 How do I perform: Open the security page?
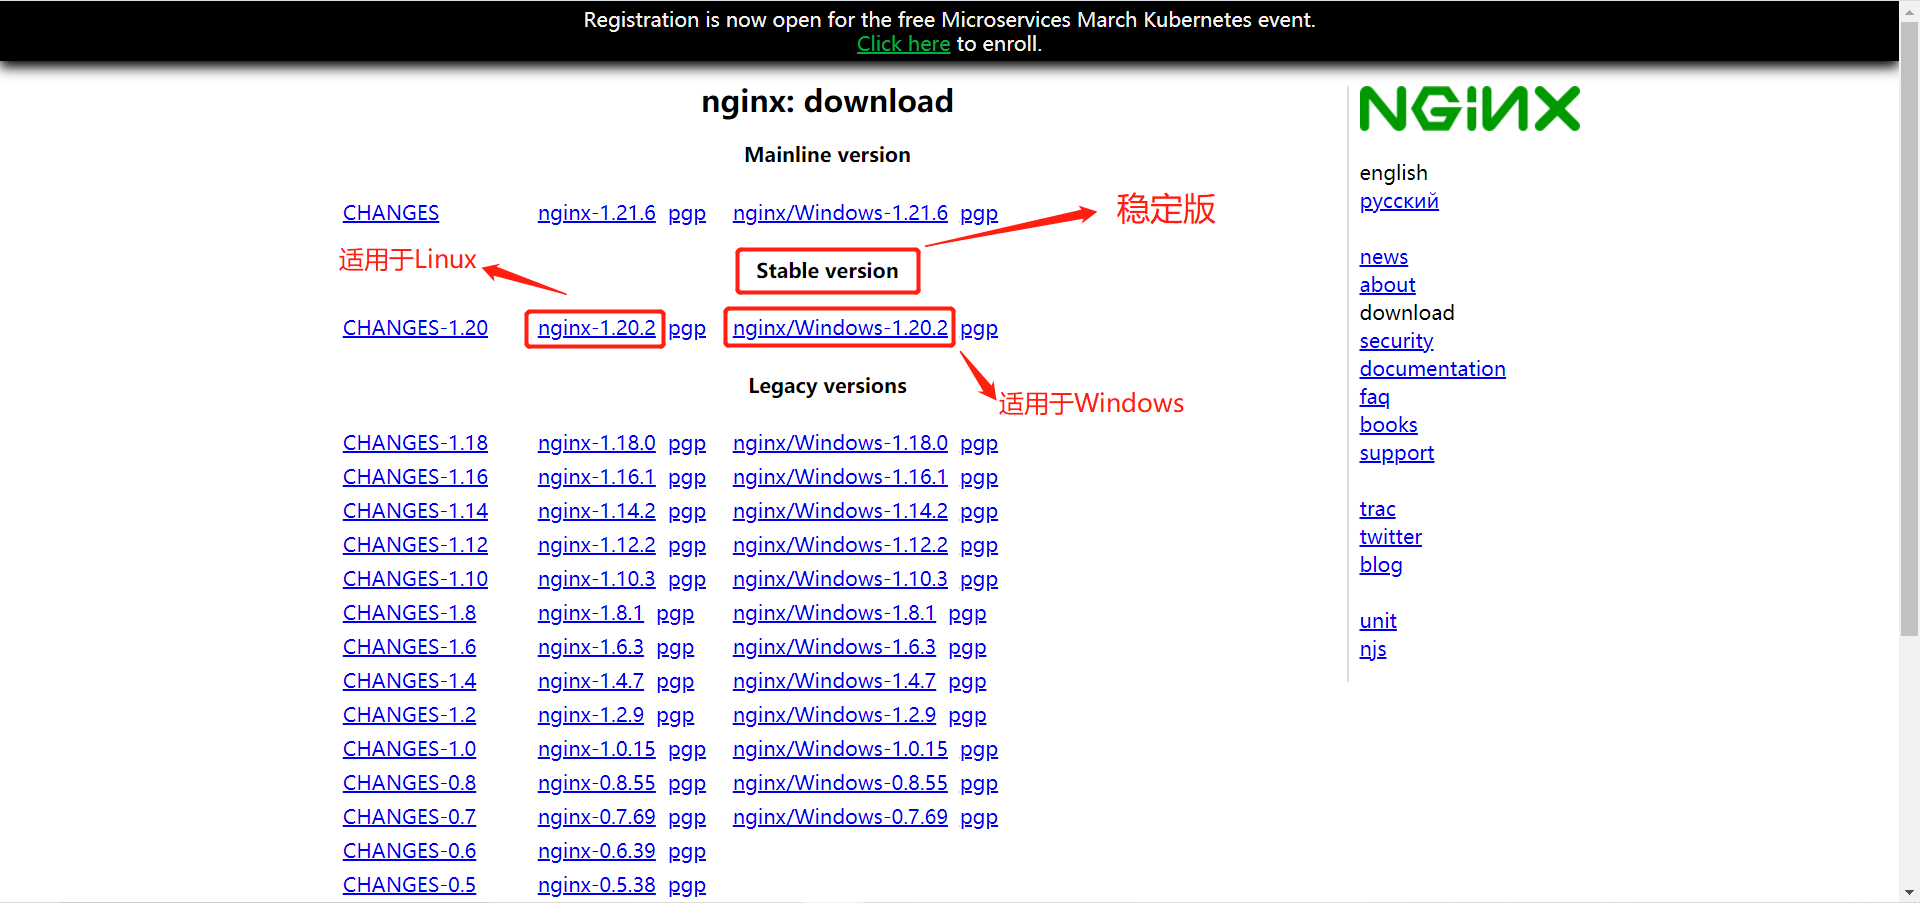(x=1396, y=341)
